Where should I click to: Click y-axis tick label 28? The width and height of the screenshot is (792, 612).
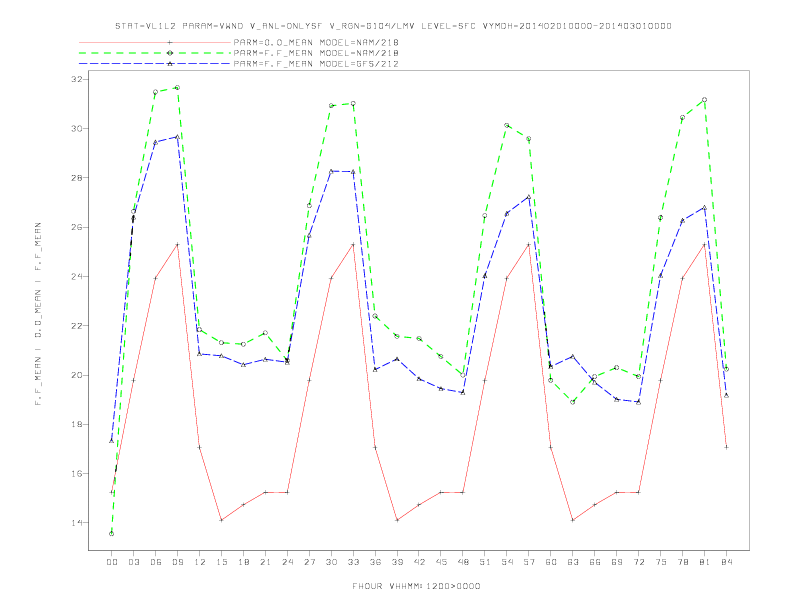click(76, 178)
